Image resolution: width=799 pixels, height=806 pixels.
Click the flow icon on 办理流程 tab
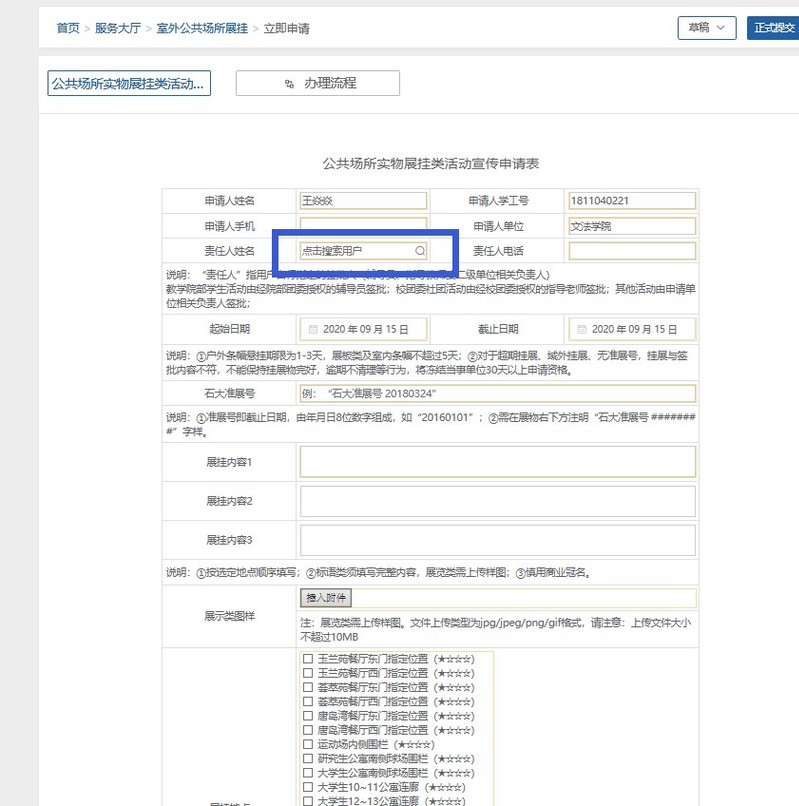289,83
